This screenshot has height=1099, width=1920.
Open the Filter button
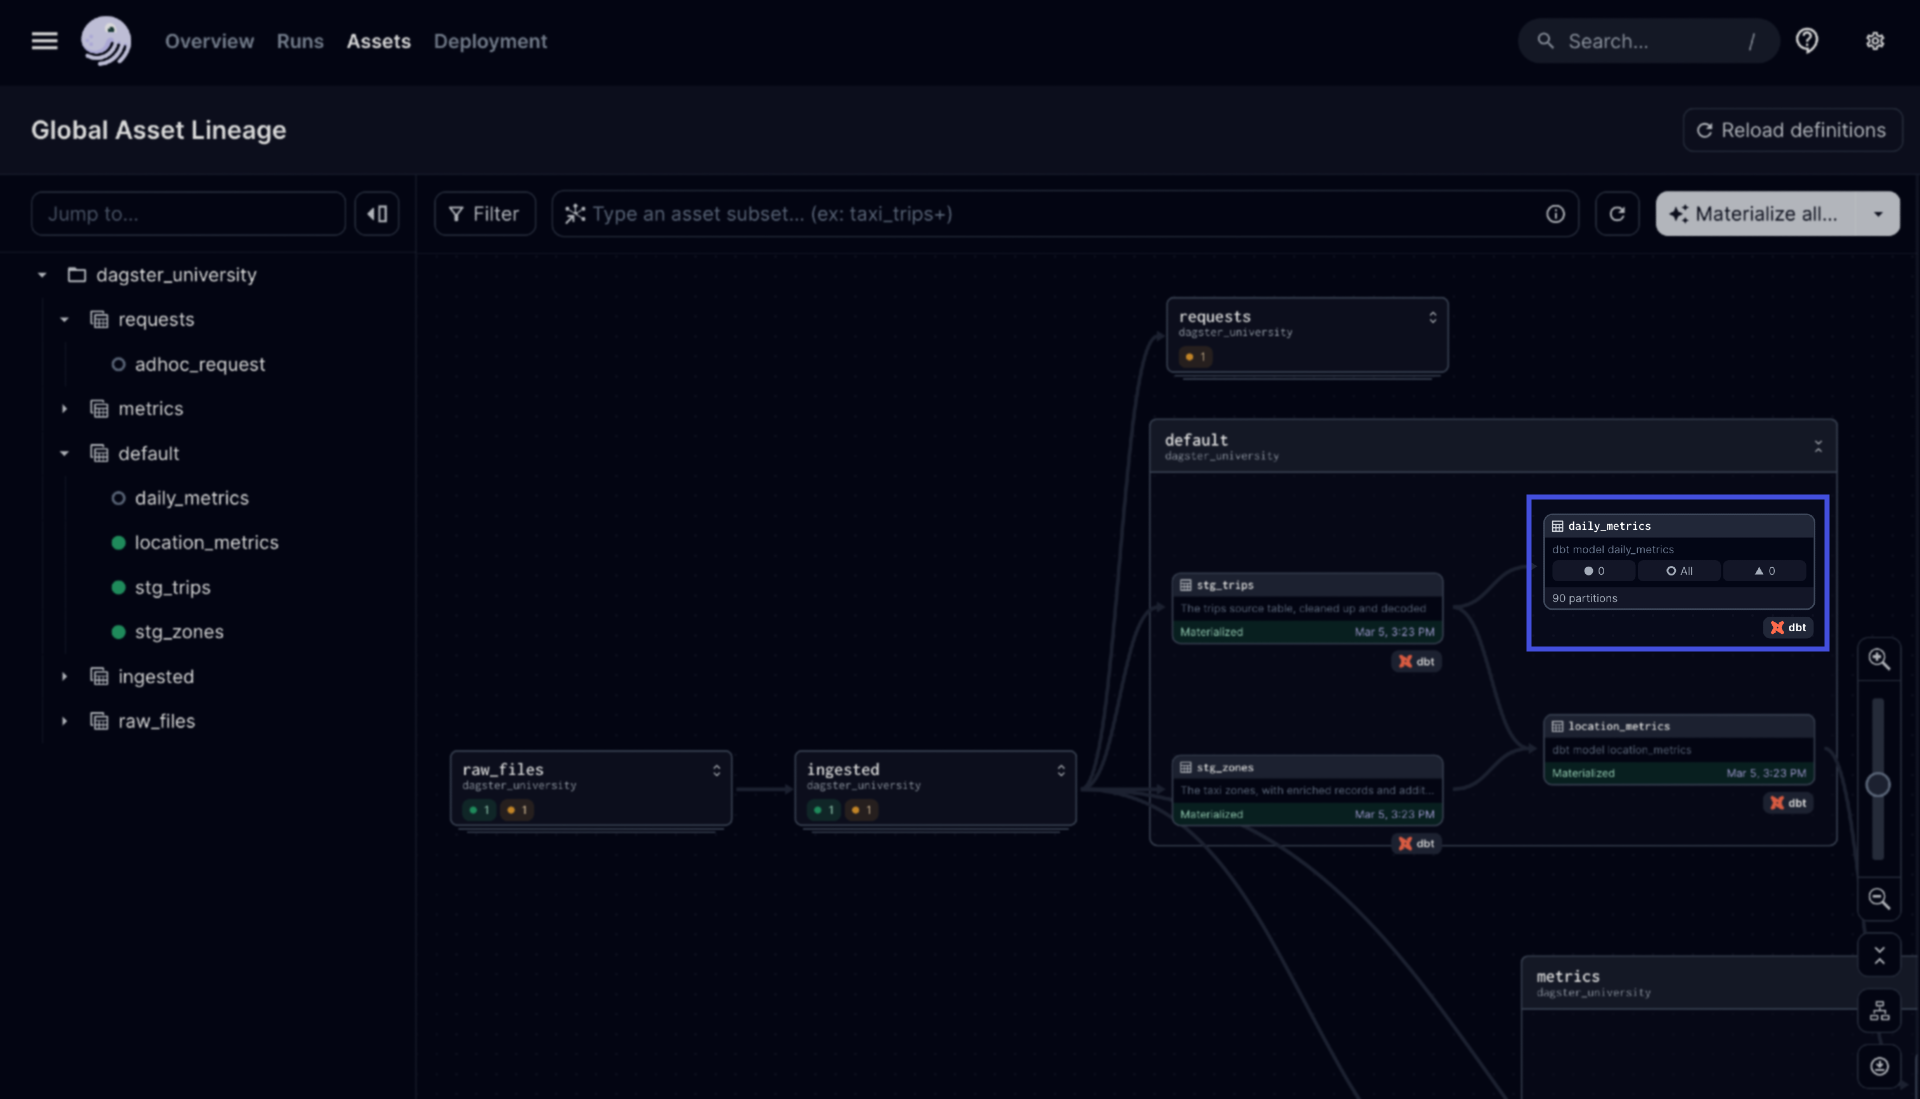click(484, 214)
